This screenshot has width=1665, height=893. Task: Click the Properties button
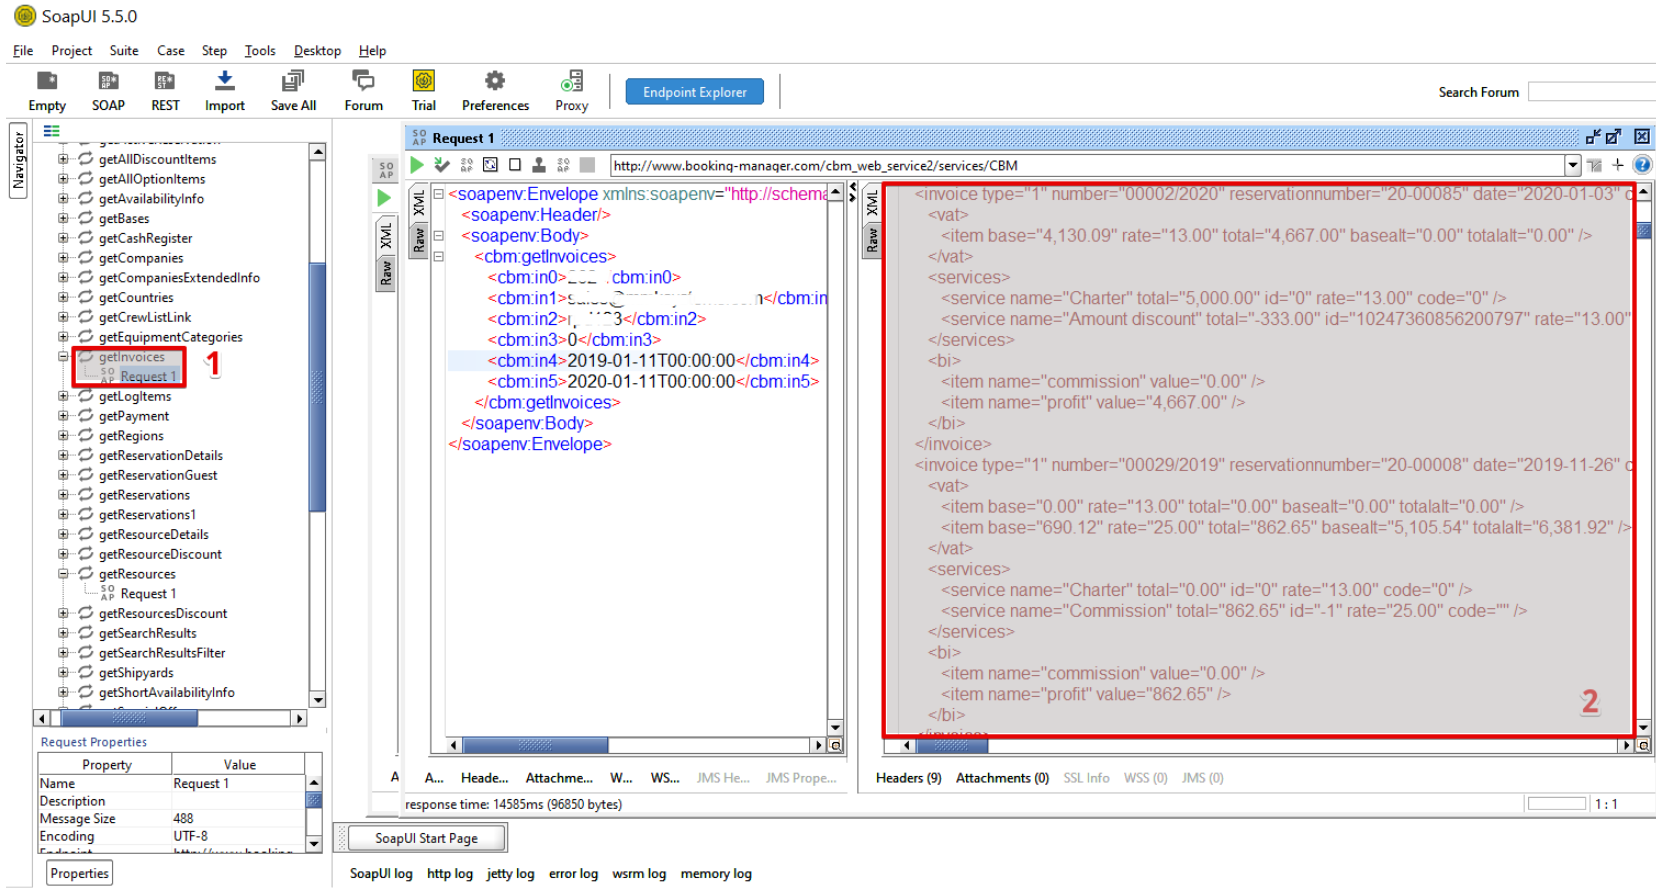coord(80,873)
